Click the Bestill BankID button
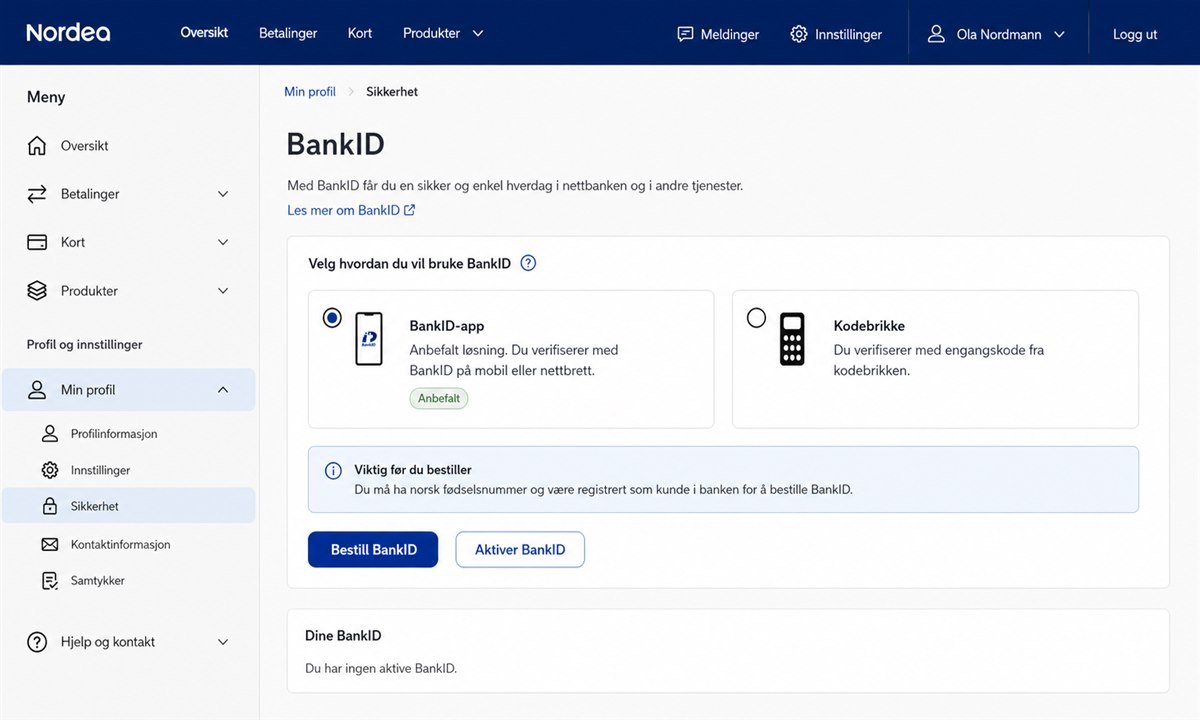1200x720 pixels. click(373, 549)
